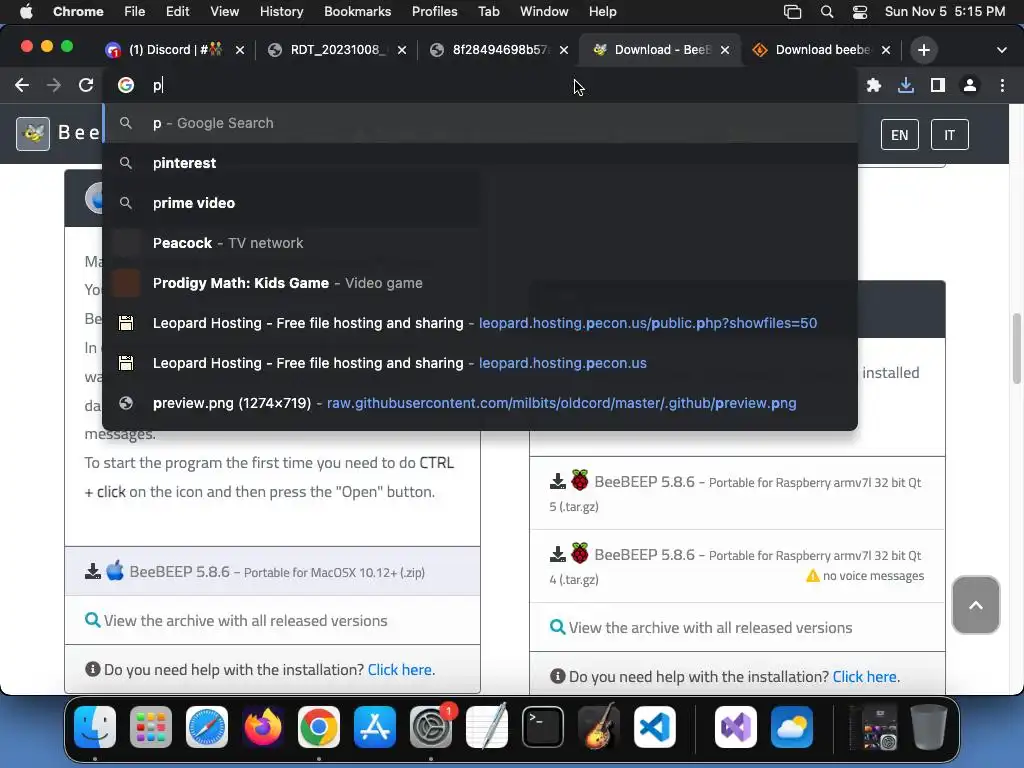Screen dimensions: 1024x768
Task: Open the Bookmarks menu
Action: pyautogui.click(x=357, y=12)
